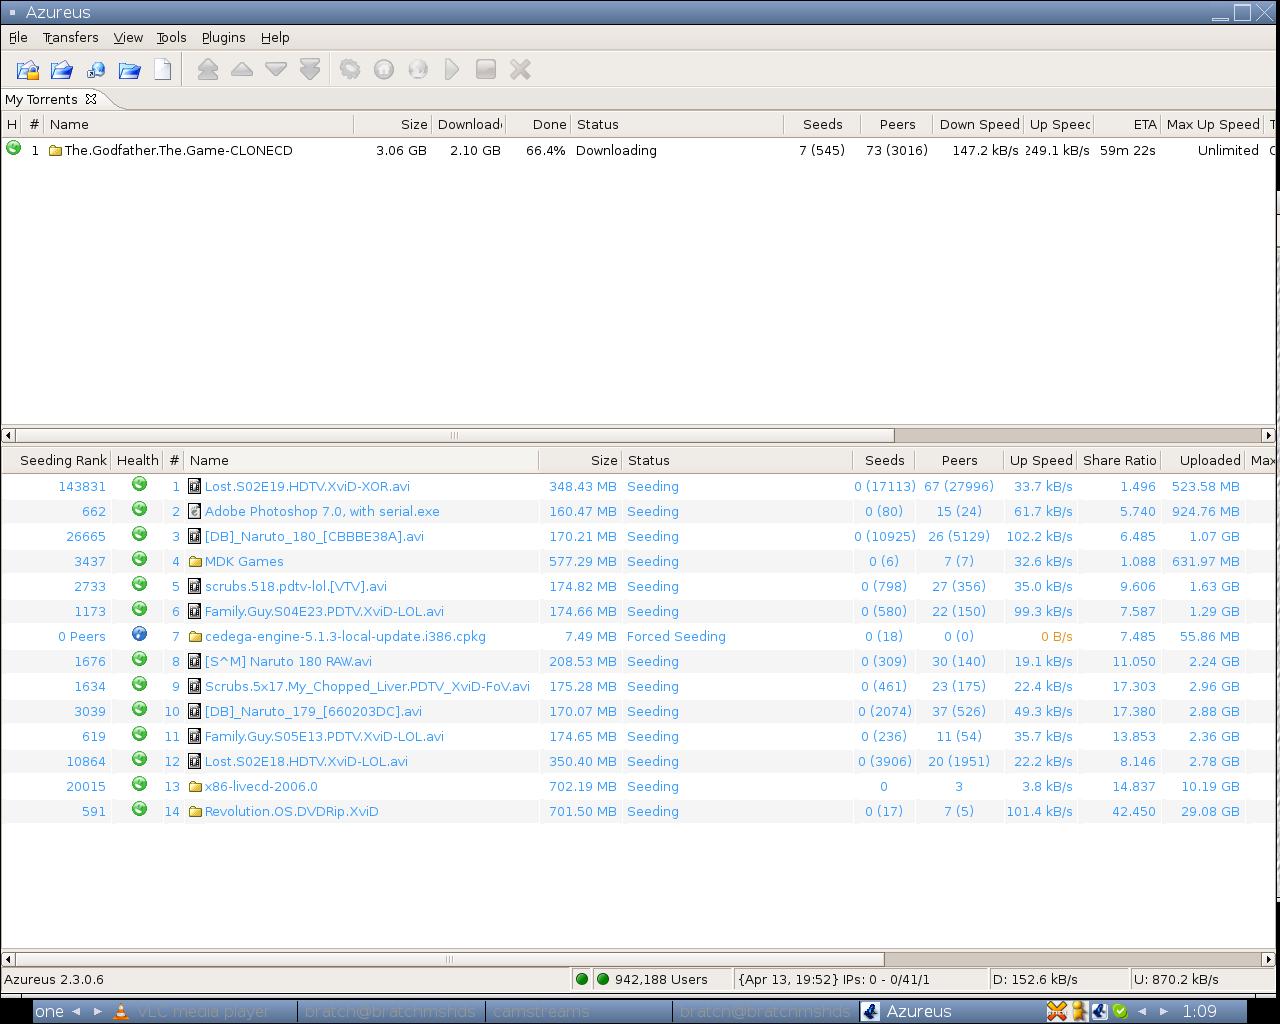The height and width of the screenshot is (1024, 1280).
Task: Click the folder icon beside MDK Games
Action: tap(195, 561)
